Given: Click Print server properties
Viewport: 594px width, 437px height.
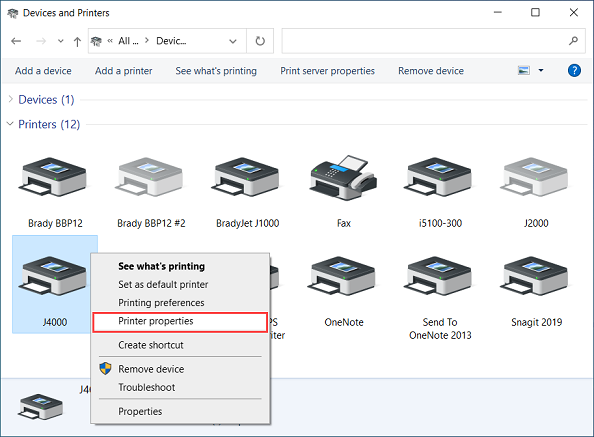Looking at the screenshot, I should [x=327, y=71].
